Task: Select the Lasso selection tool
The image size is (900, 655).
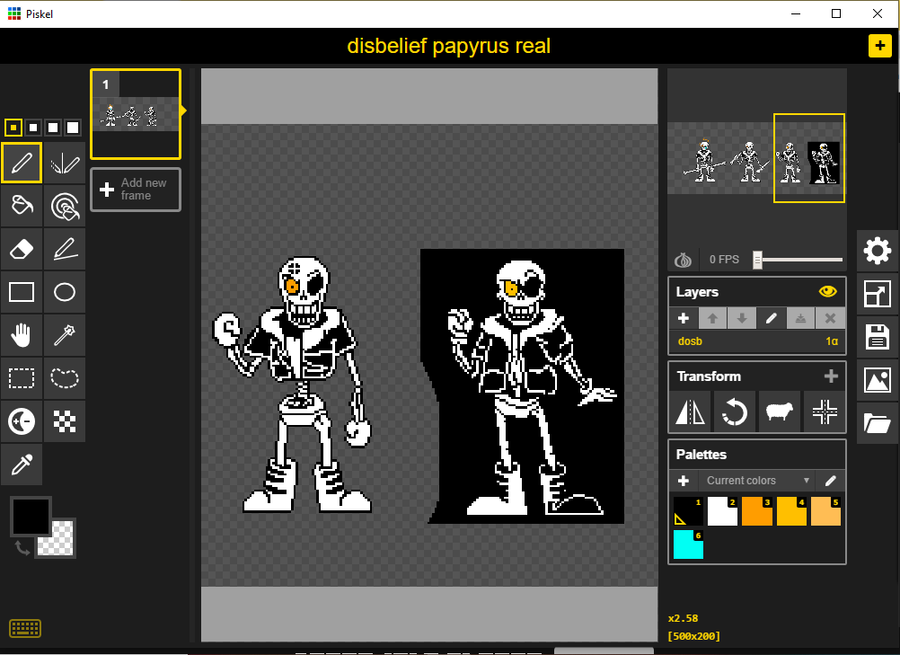Action: (x=65, y=378)
